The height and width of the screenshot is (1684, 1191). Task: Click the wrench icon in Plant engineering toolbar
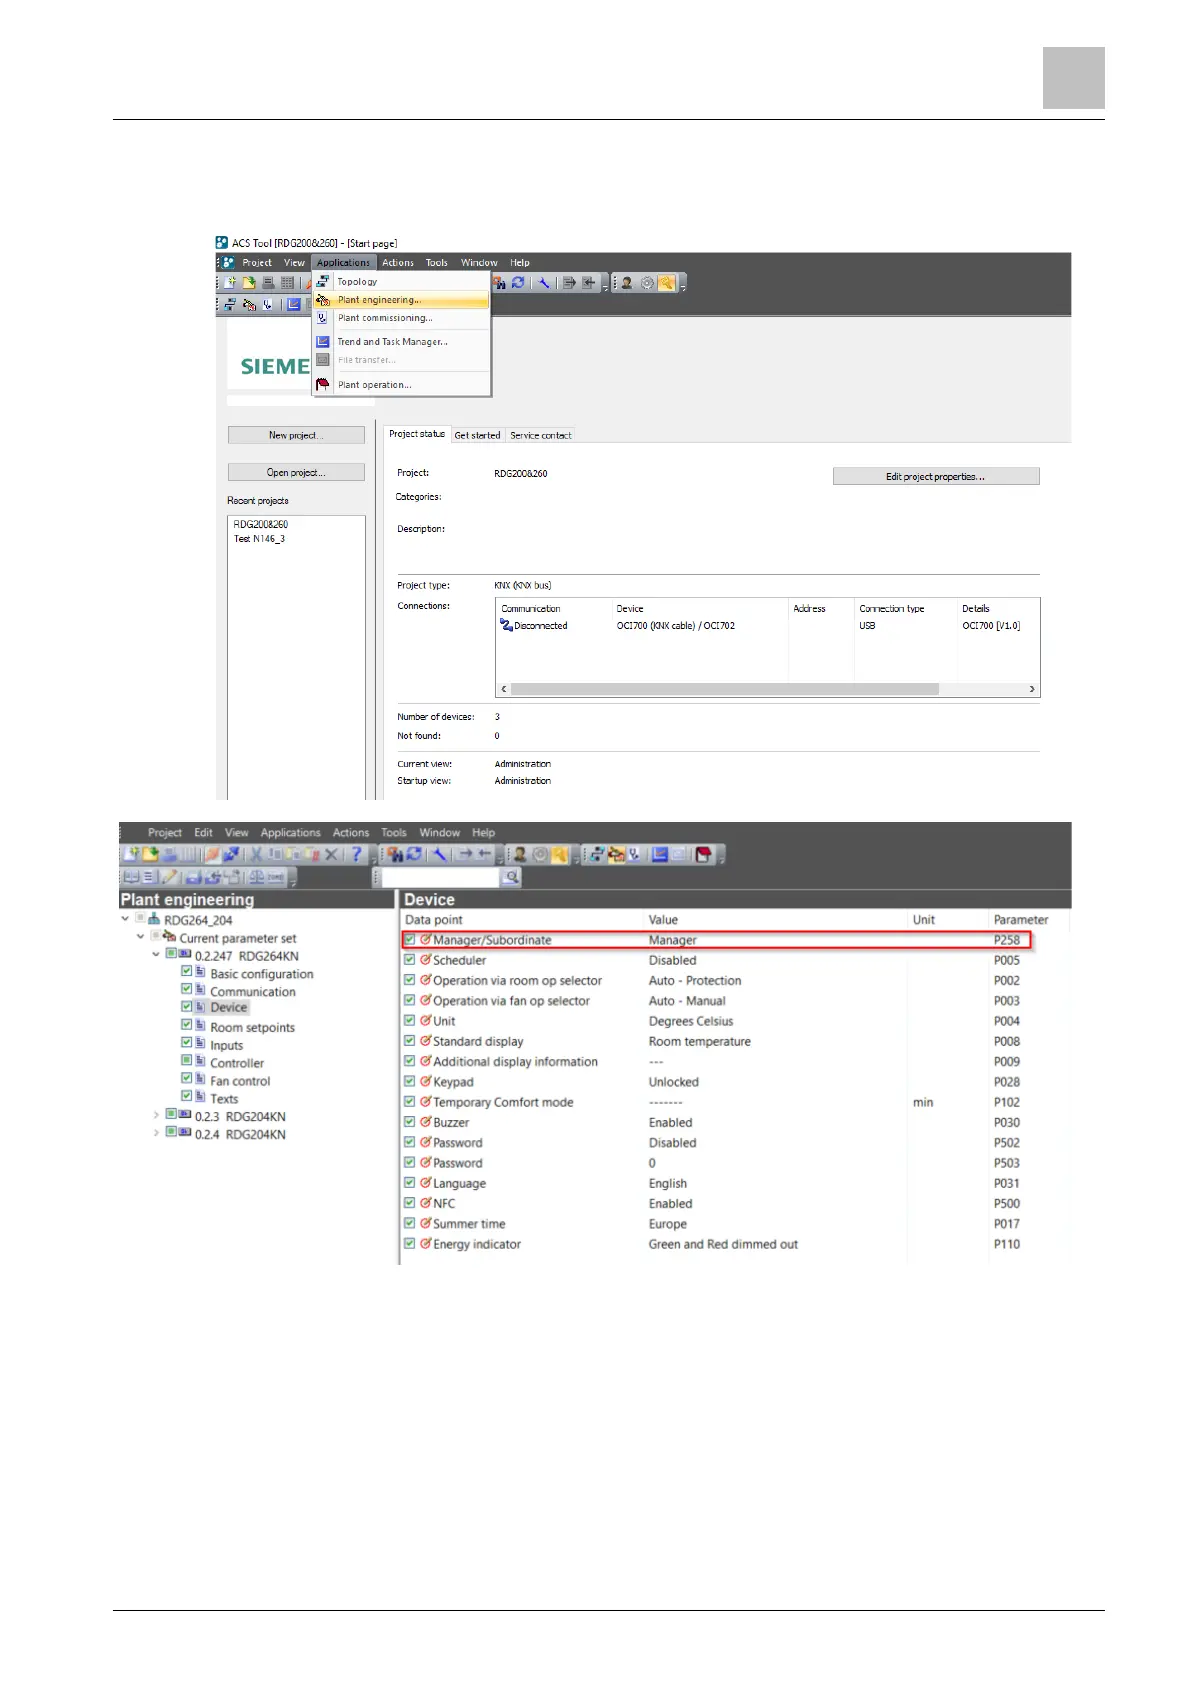coord(440,854)
